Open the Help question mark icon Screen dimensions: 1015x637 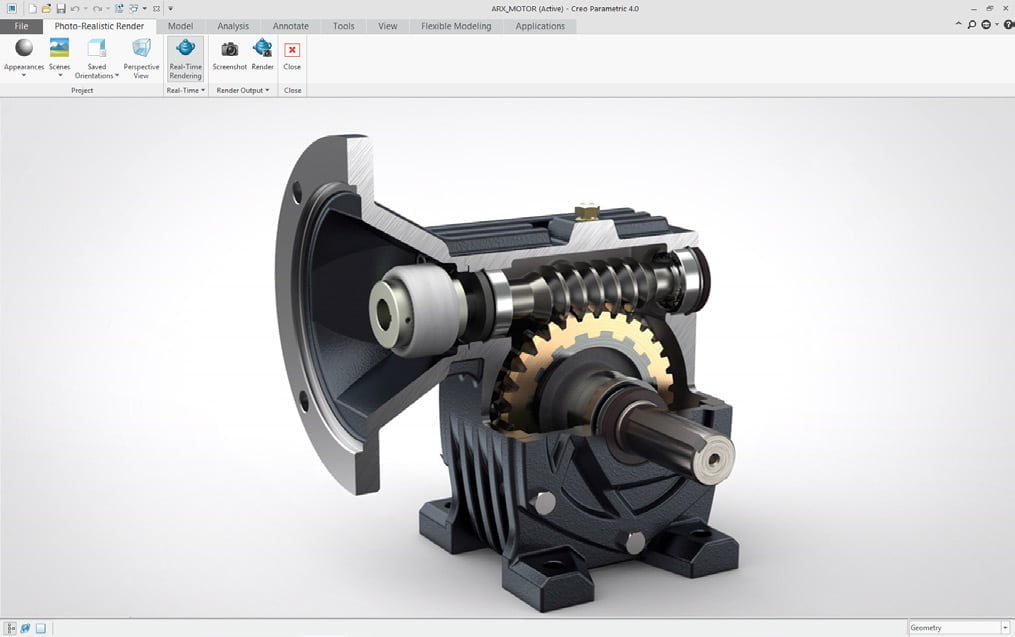coord(1007,25)
